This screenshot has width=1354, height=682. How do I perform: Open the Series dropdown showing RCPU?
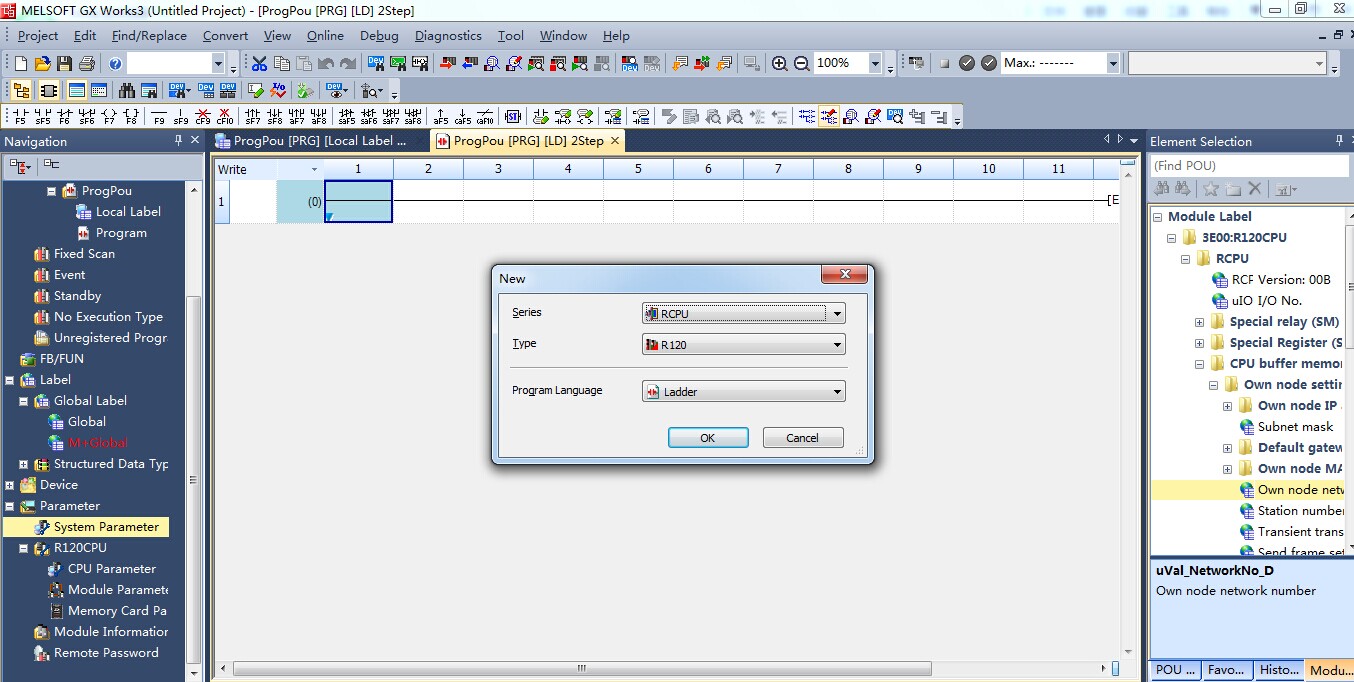(744, 313)
